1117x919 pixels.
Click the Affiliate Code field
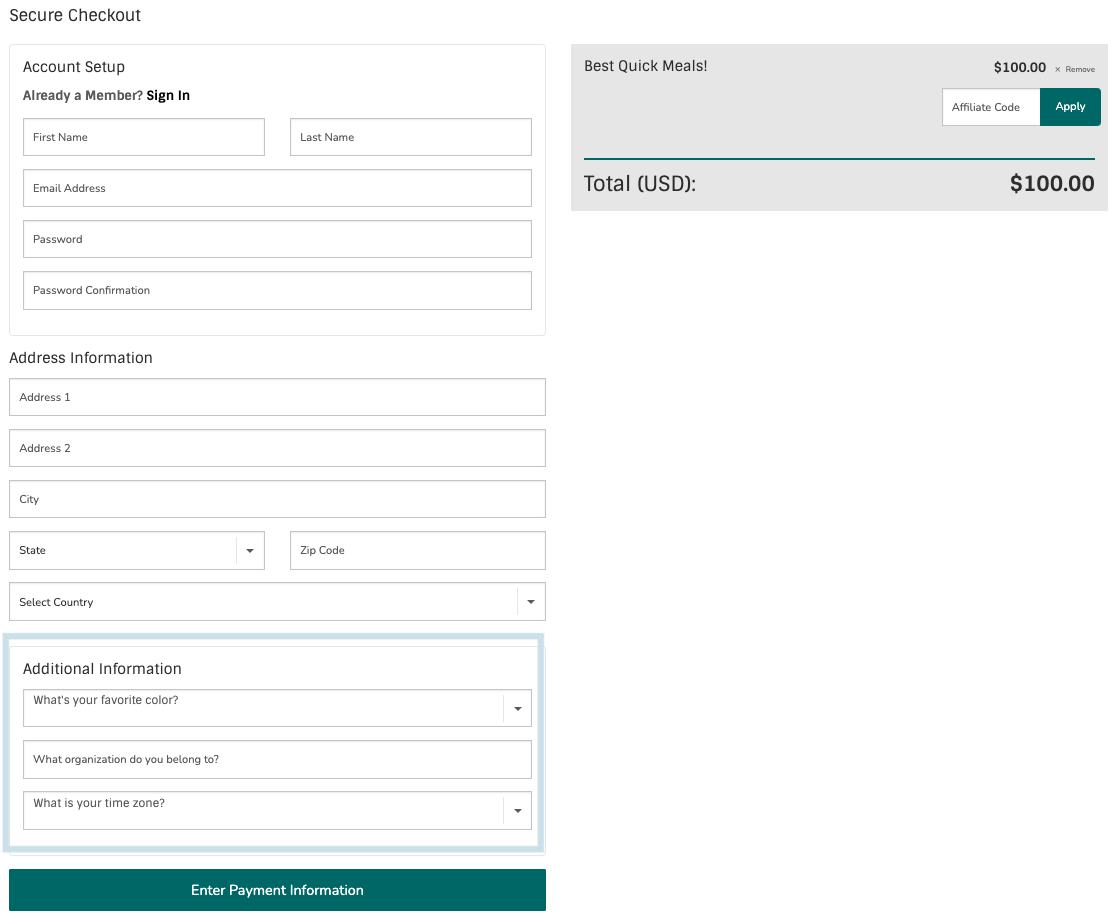coord(991,107)
